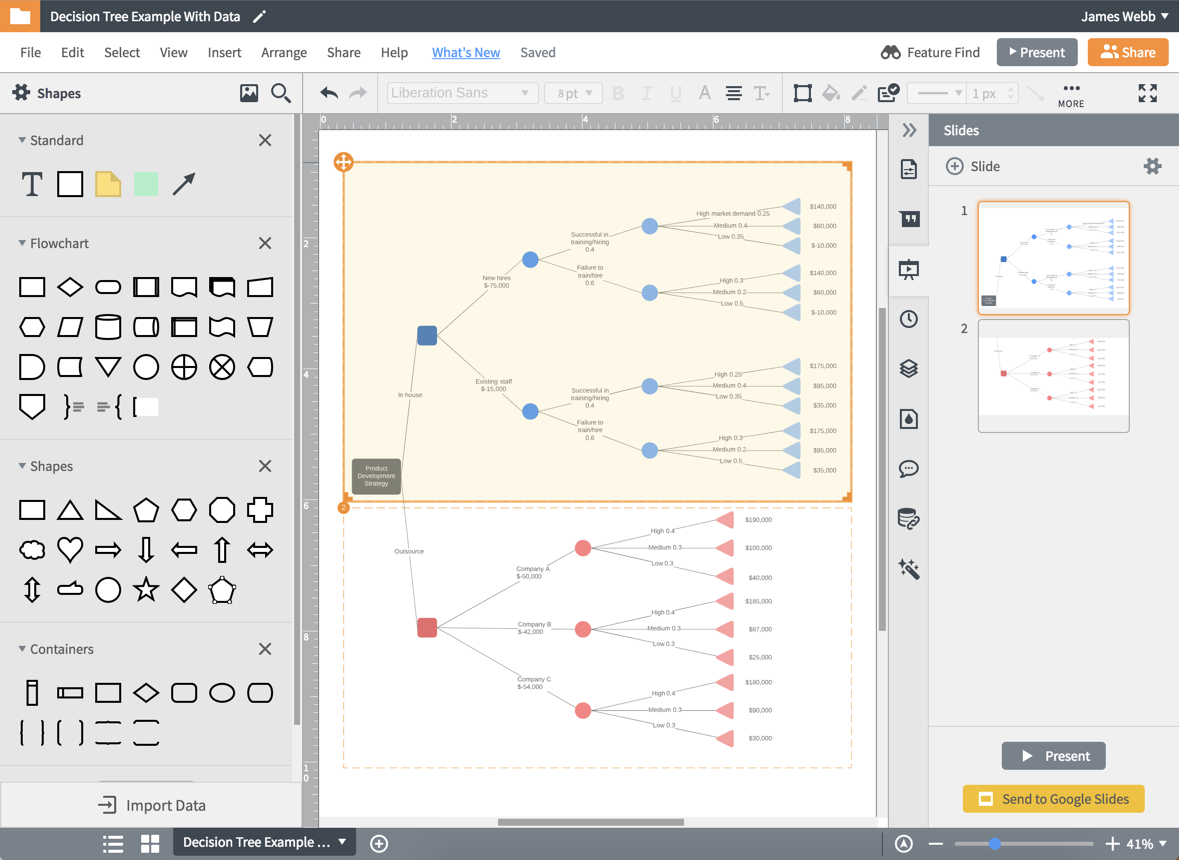Click the rename document pencil icon
This screenshot has height=860, width=1179.
tap(259, 17)
